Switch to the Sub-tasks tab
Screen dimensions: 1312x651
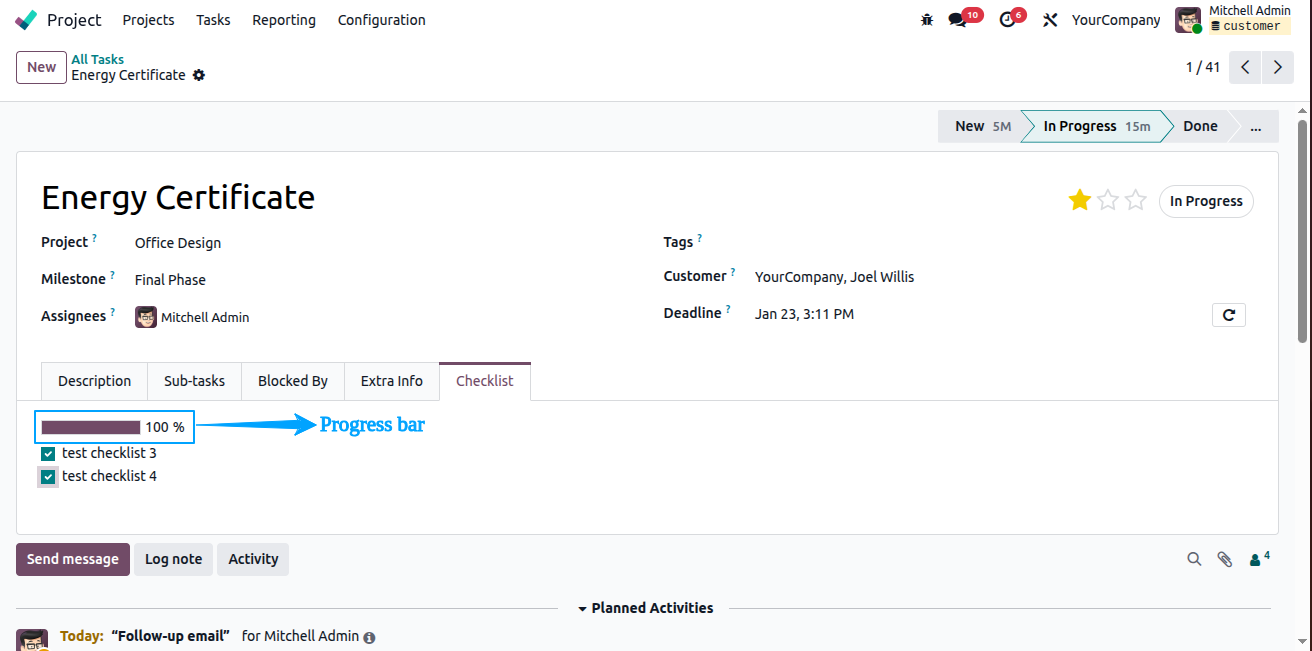194,381
